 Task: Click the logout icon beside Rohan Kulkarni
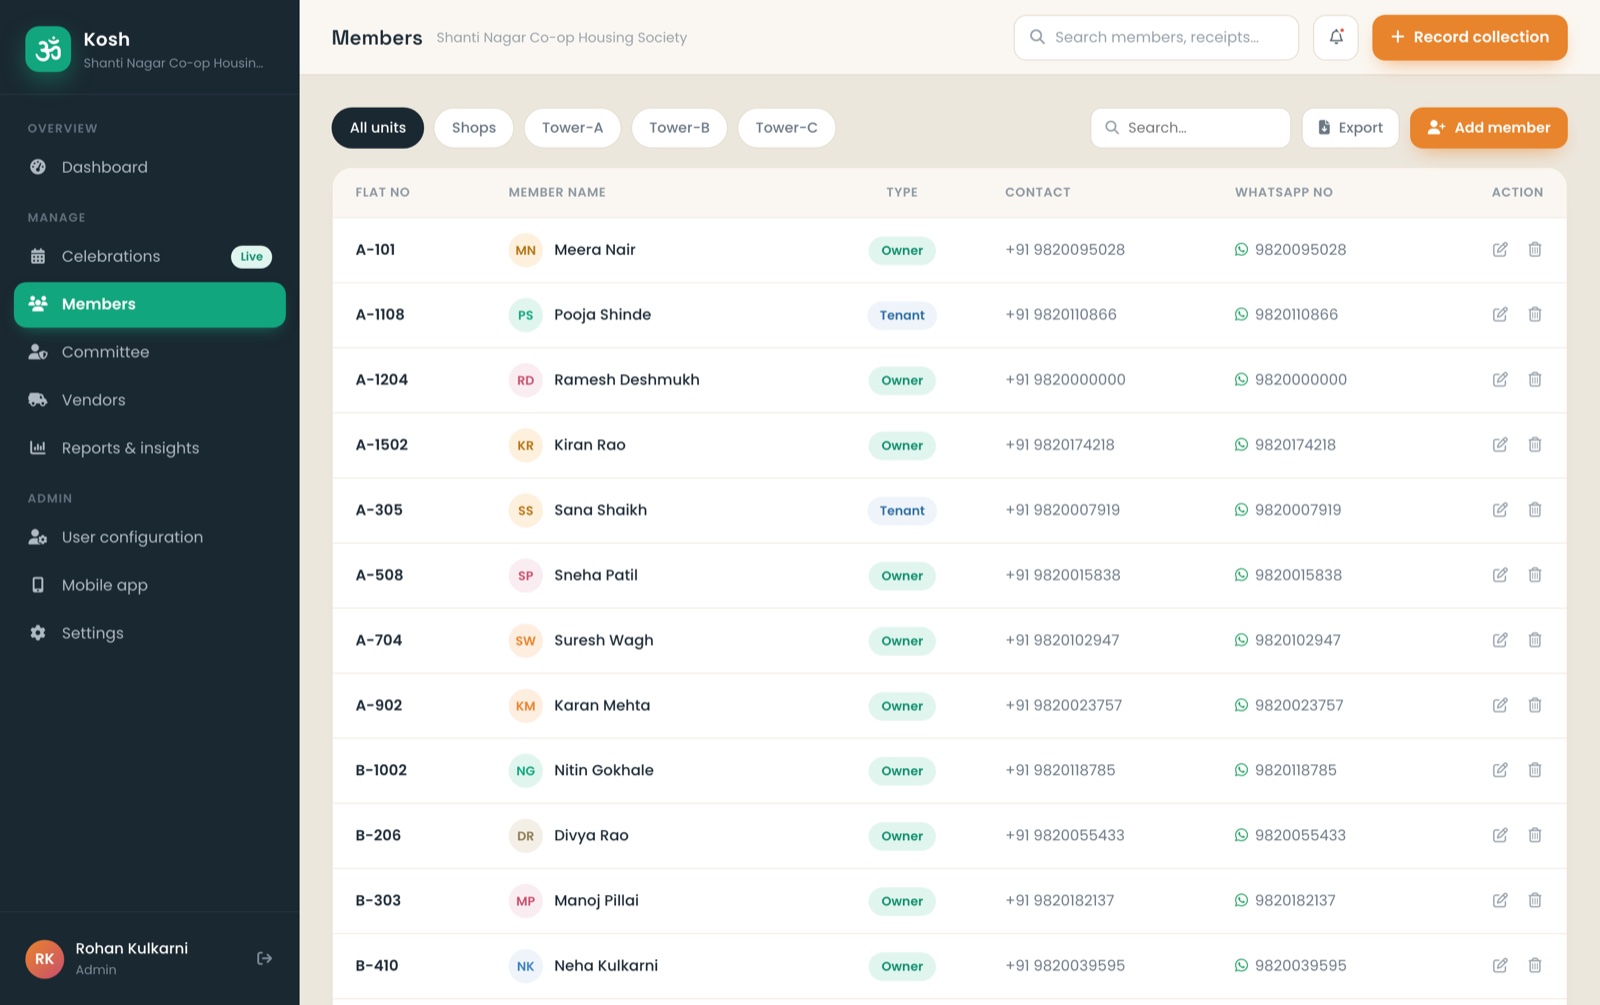(x=265, y=958)
